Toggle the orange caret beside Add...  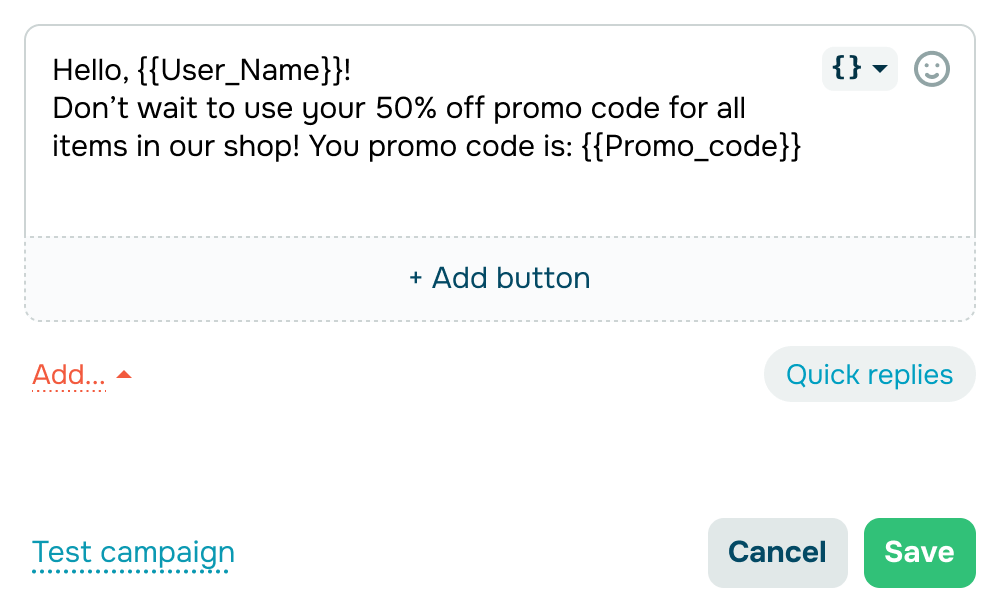[124, 374]
